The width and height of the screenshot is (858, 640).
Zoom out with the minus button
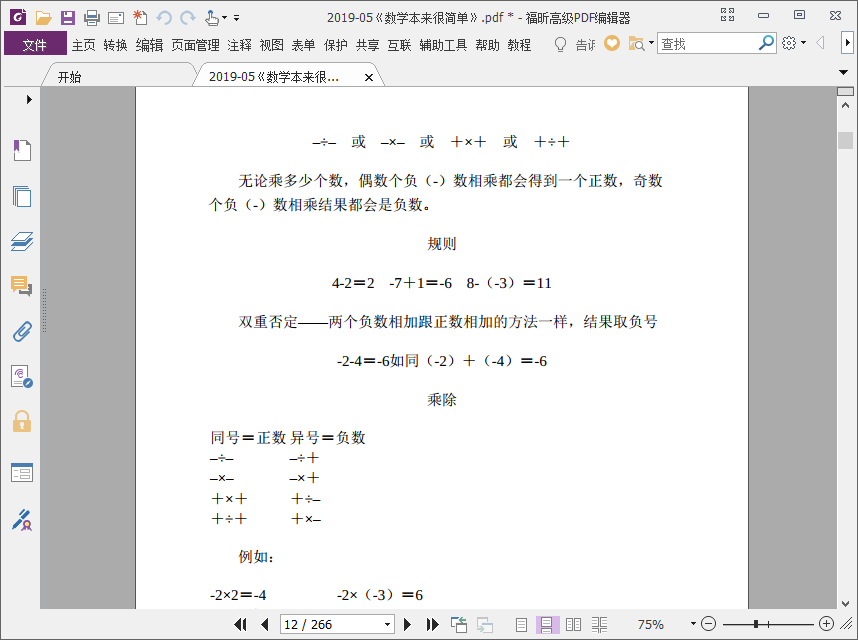(x=708, y=624)
